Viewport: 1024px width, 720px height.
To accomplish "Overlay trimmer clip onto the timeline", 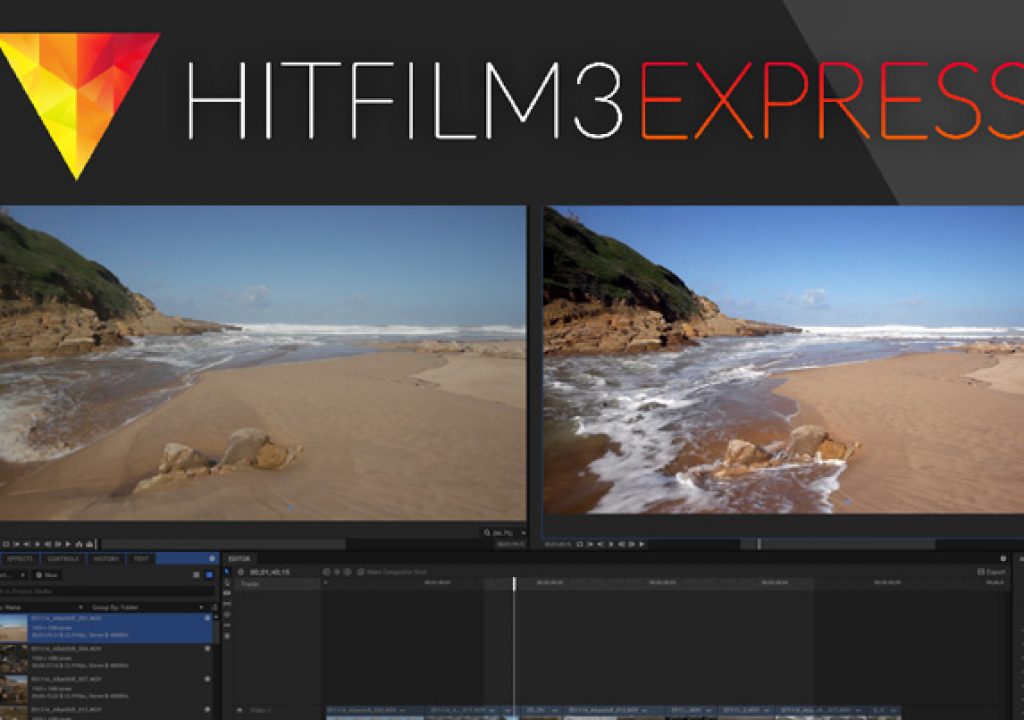I will click(90, 544).
